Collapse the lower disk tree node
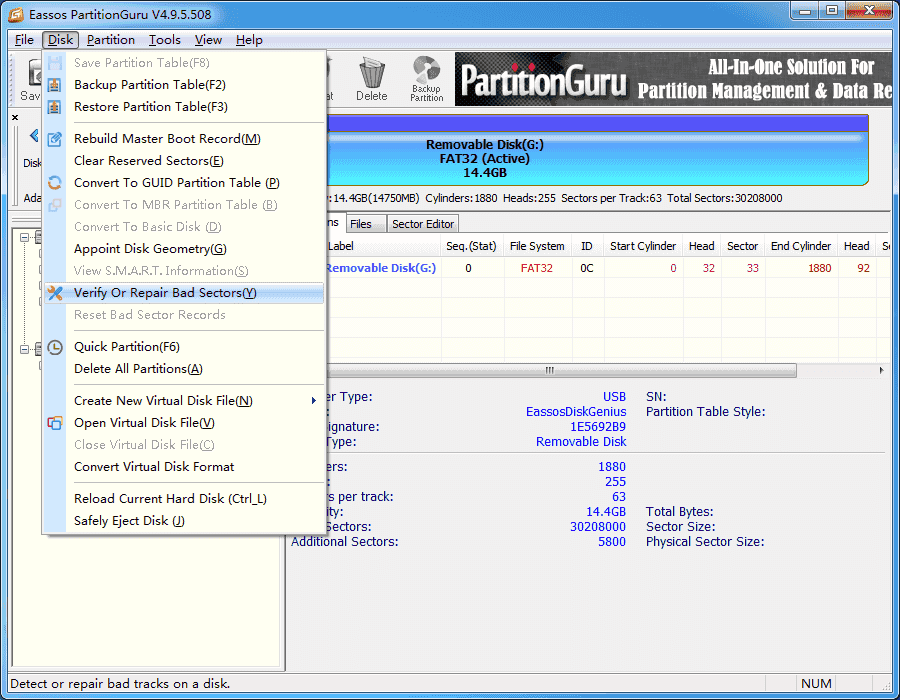The height and width of the screenshot is (700, 900). point(25,349)
